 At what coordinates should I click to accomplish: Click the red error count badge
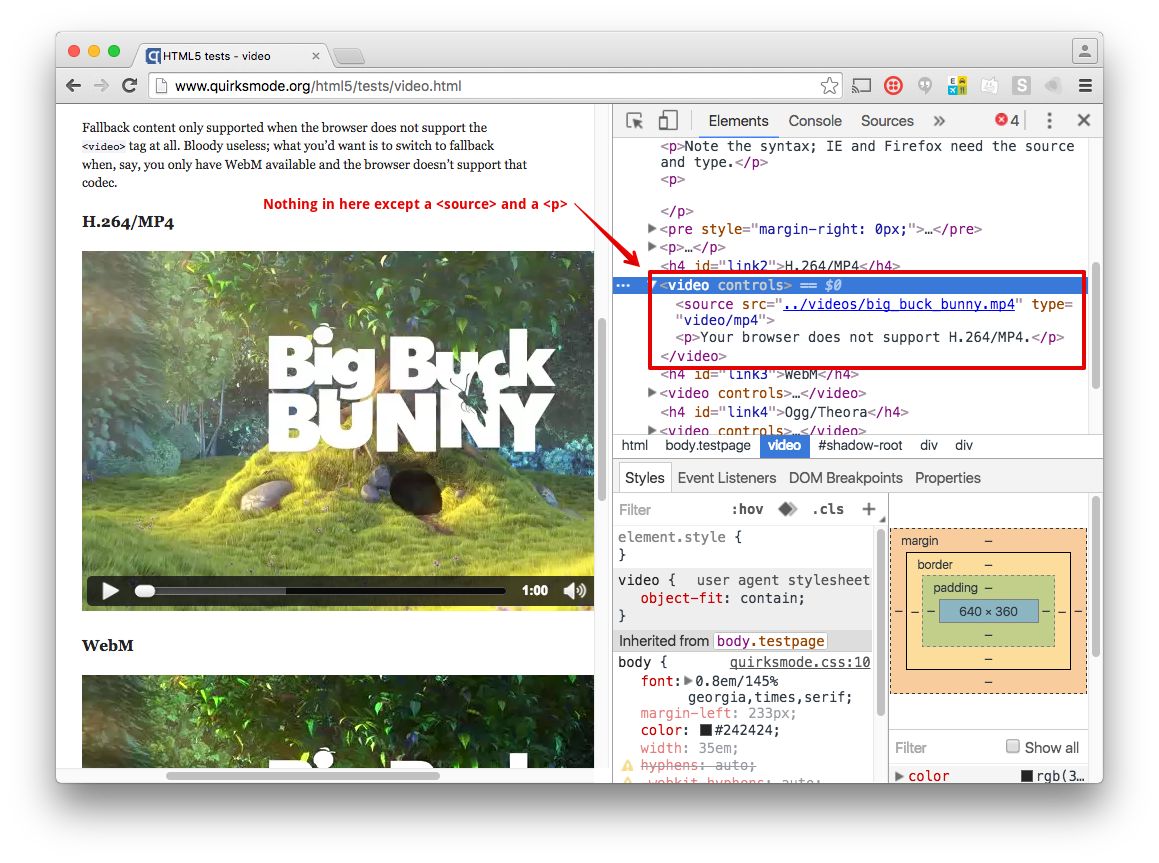pyautogui.click(x=1007, y=120)
